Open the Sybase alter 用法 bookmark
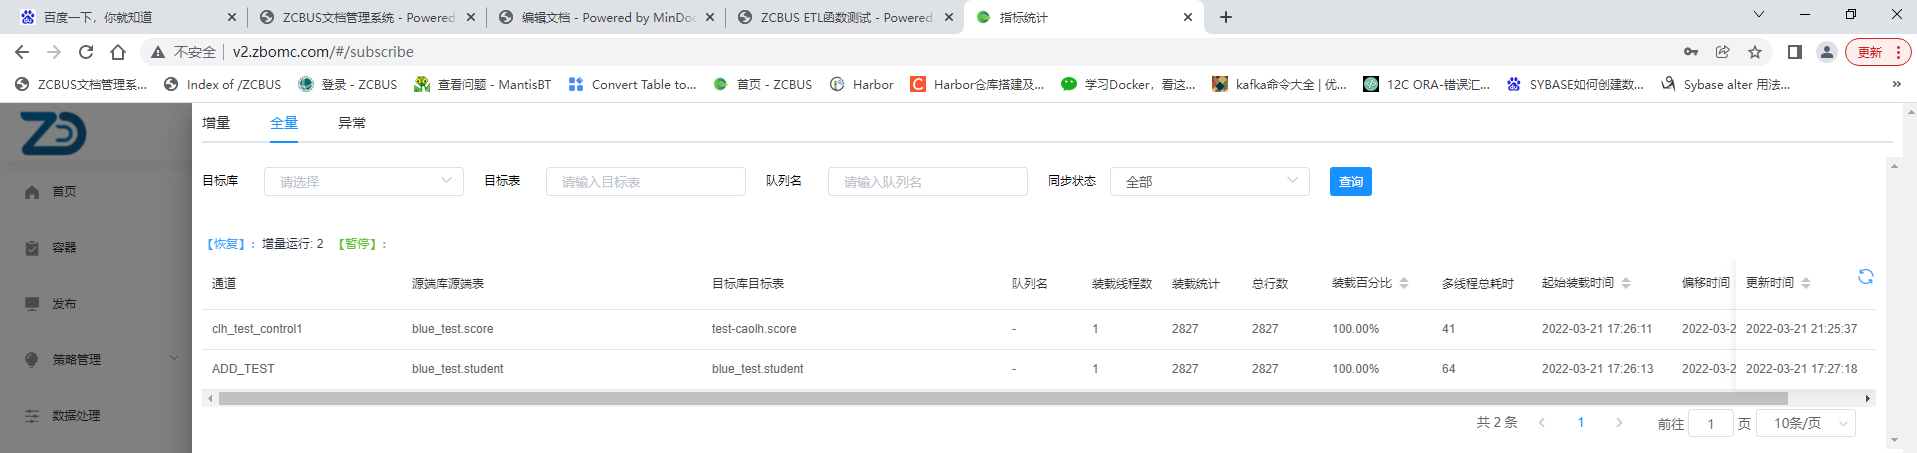Viewport: 1917px width, 453px height. [x=1726, y=84]
